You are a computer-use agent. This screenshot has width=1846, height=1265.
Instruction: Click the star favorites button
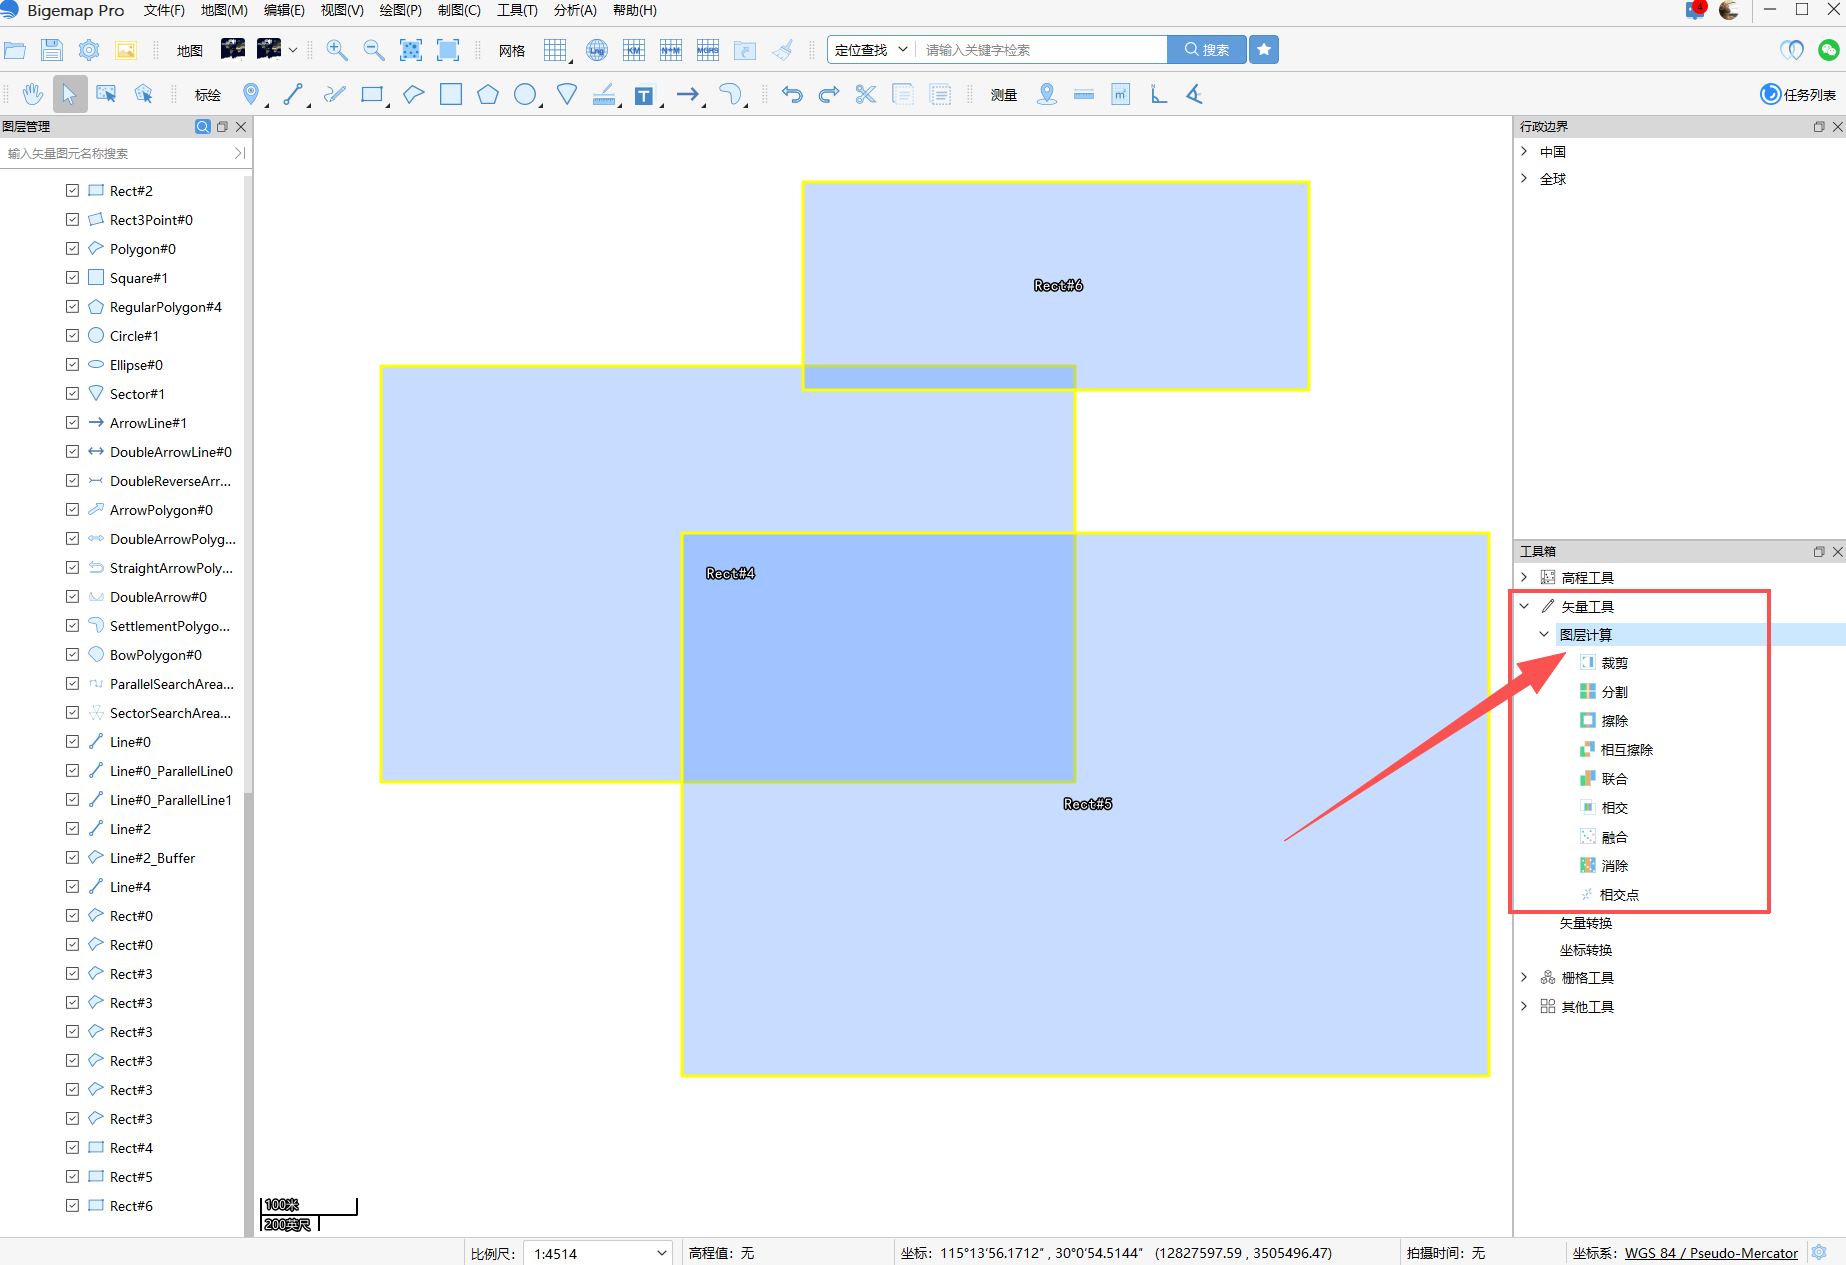(x=1264, y=50)
